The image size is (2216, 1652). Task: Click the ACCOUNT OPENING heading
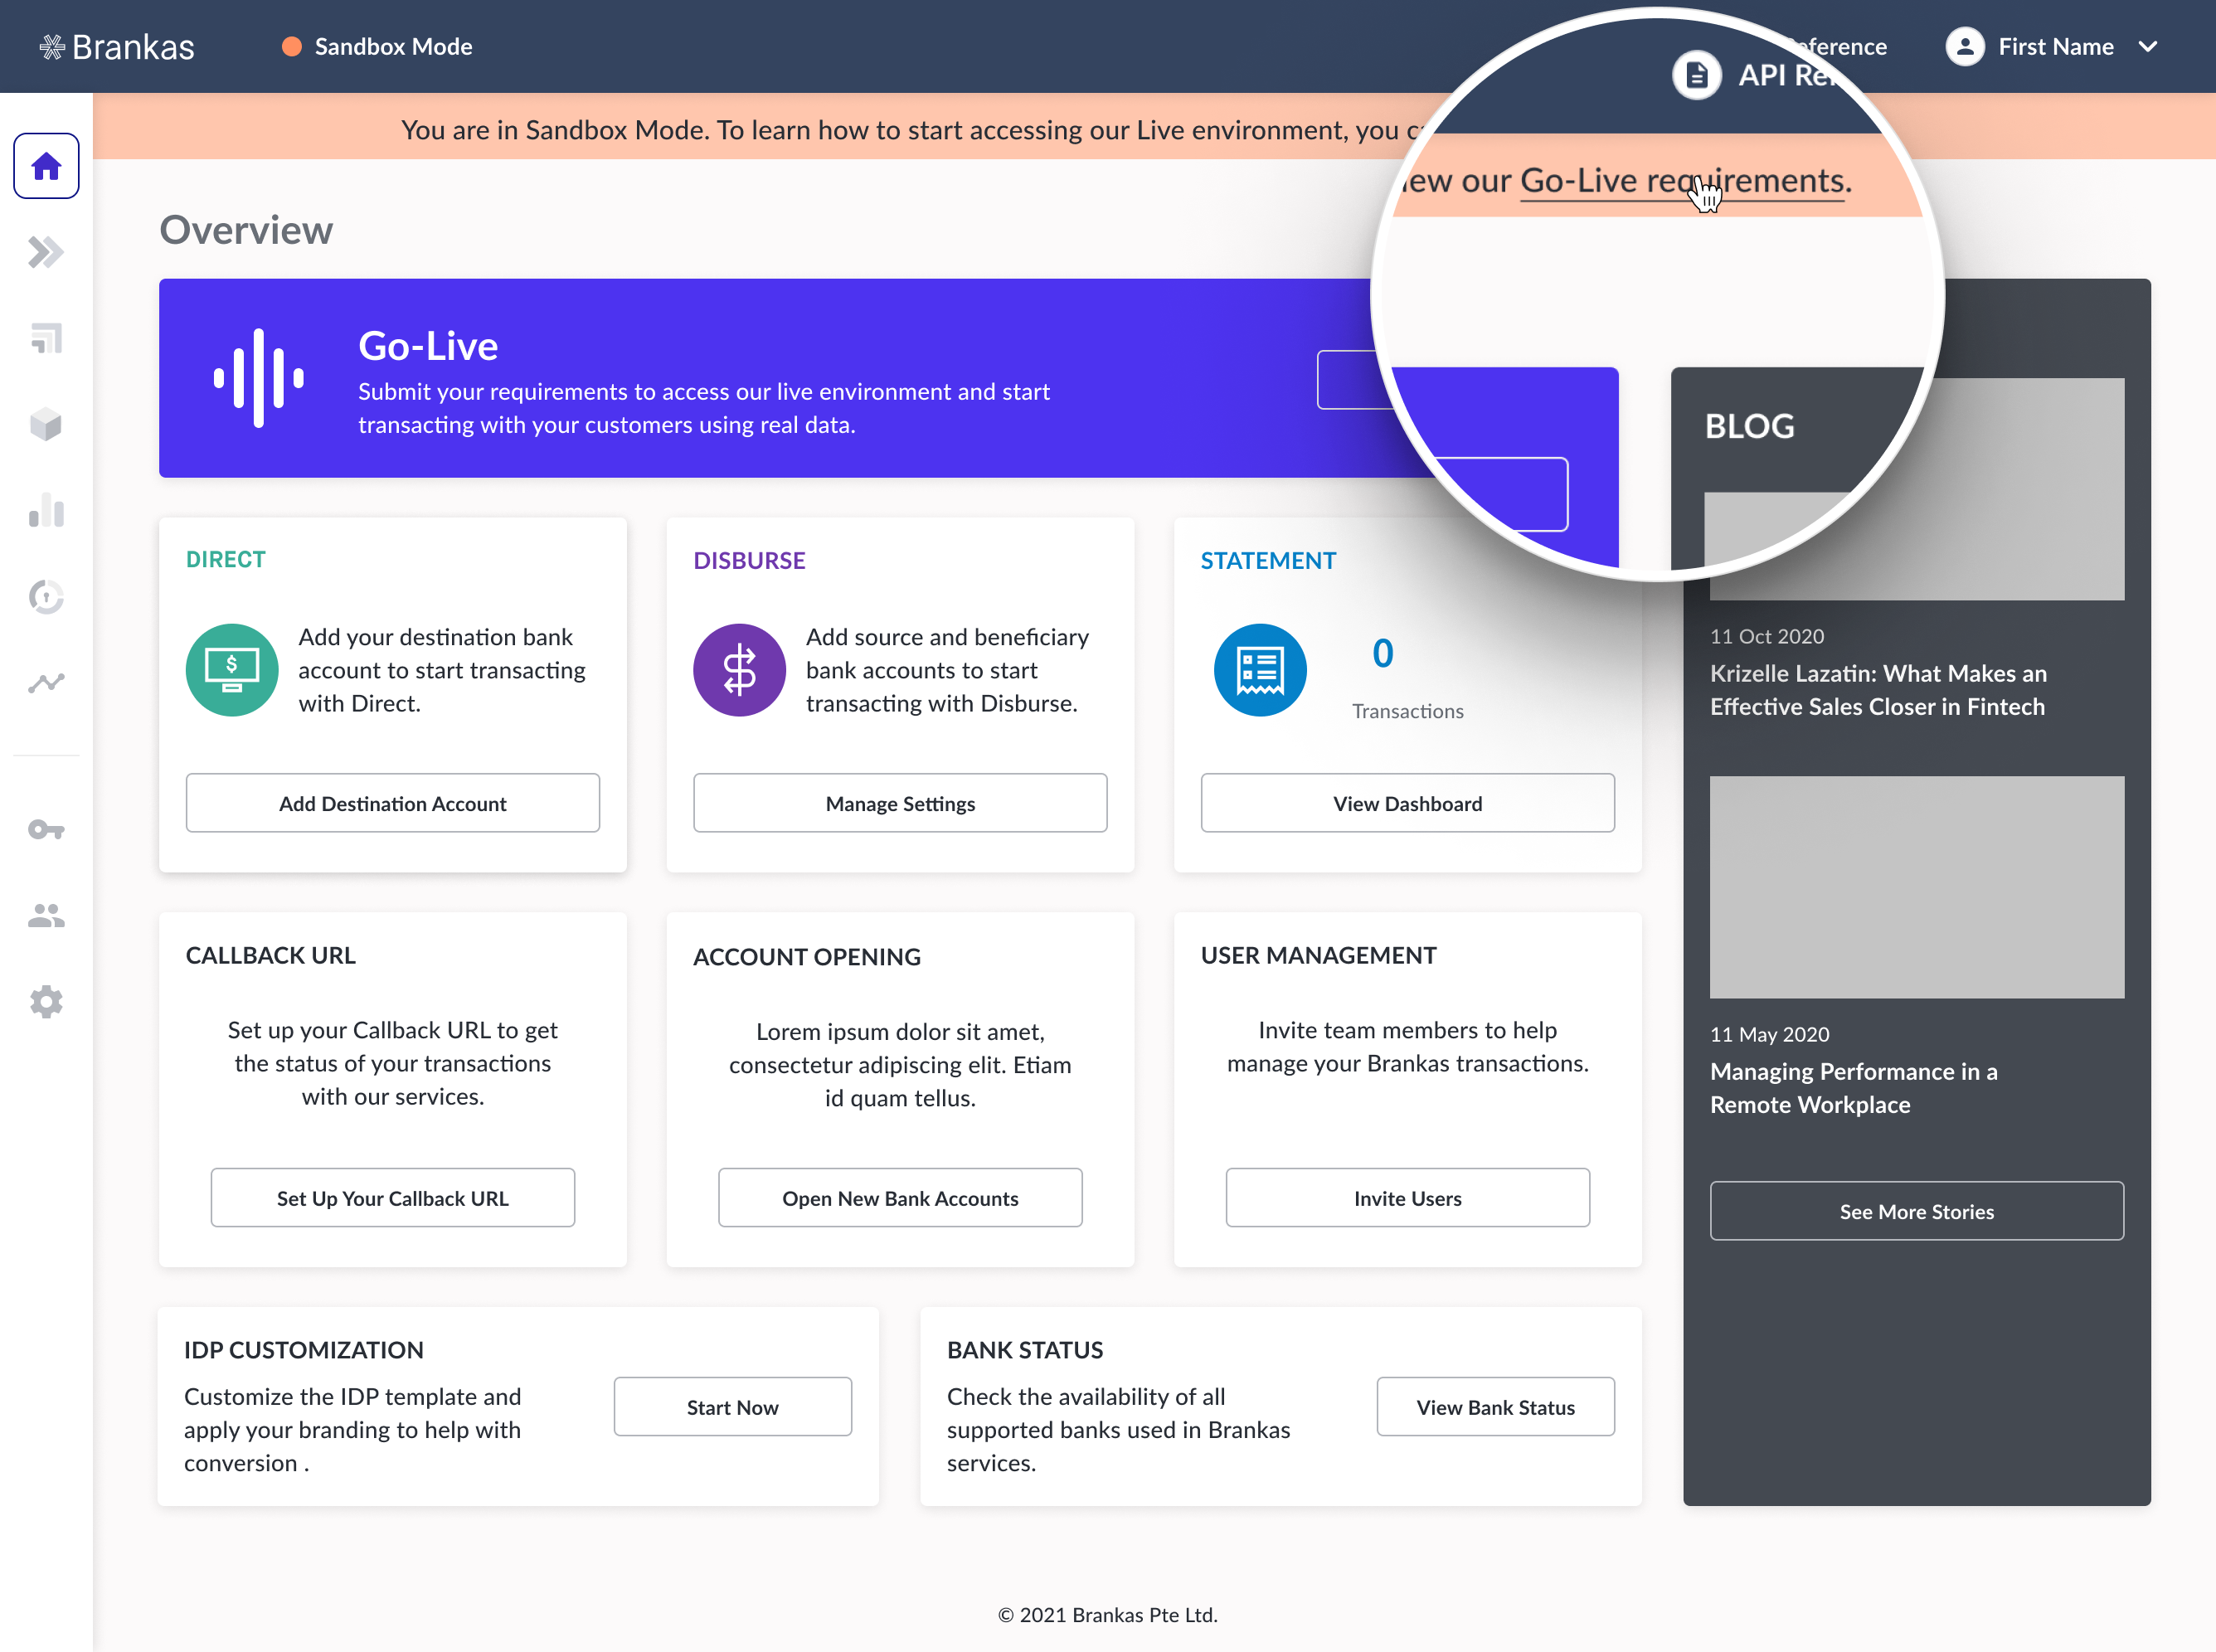[x=807, y=957]
